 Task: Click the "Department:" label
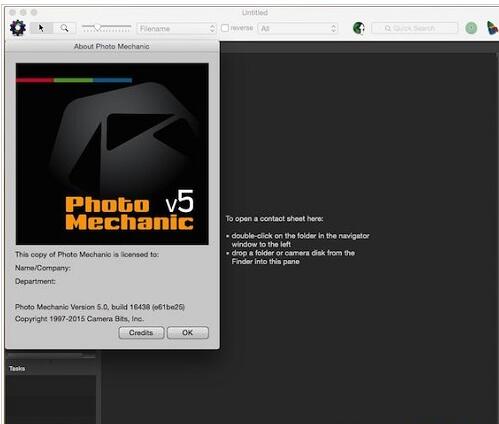click(x=35, y=281)
